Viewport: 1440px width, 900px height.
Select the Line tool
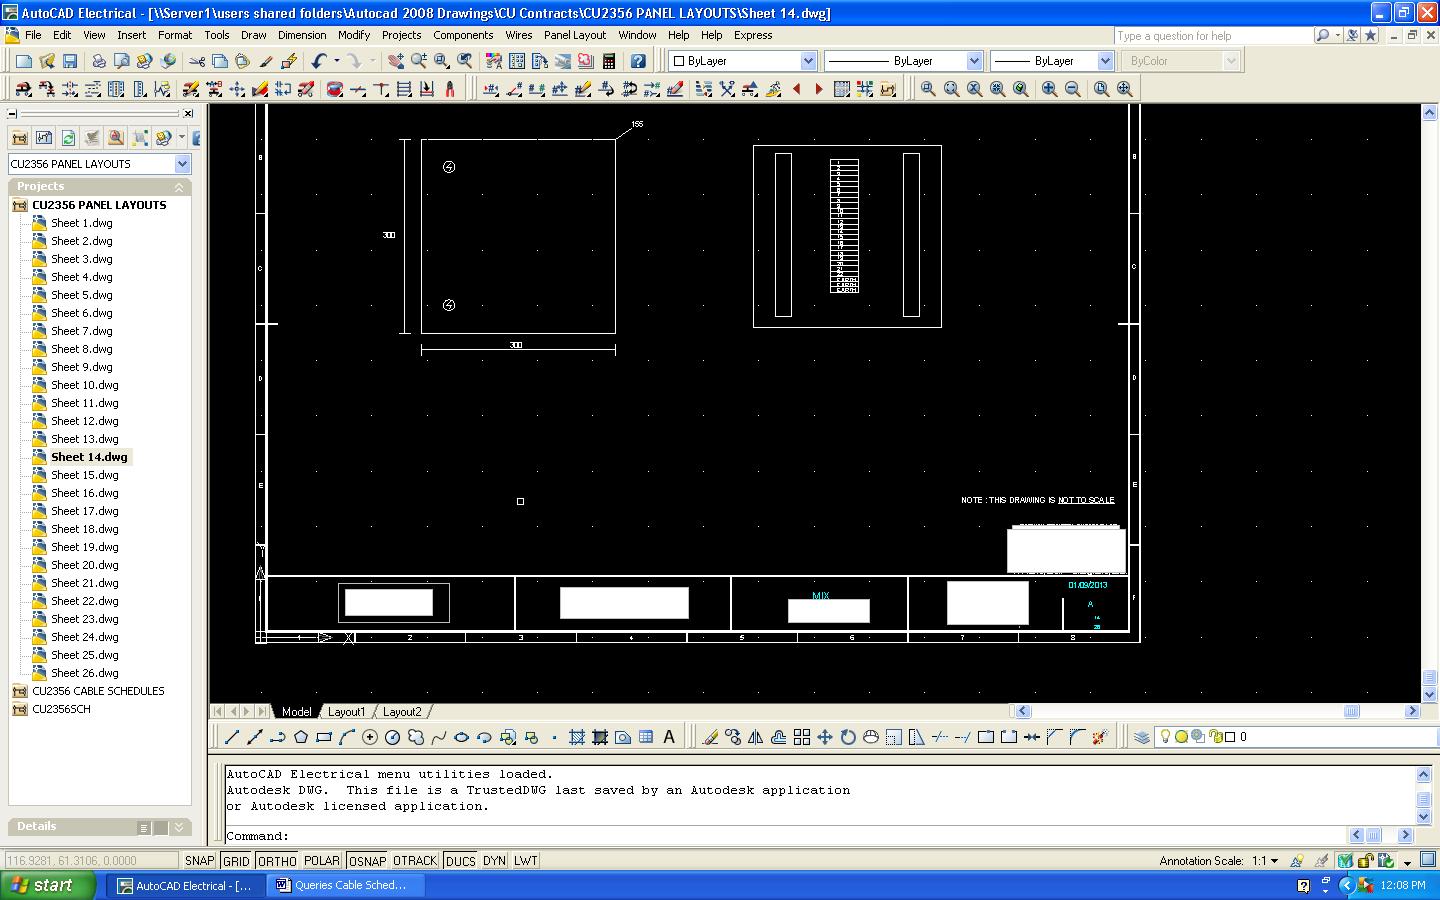[232, 737]
